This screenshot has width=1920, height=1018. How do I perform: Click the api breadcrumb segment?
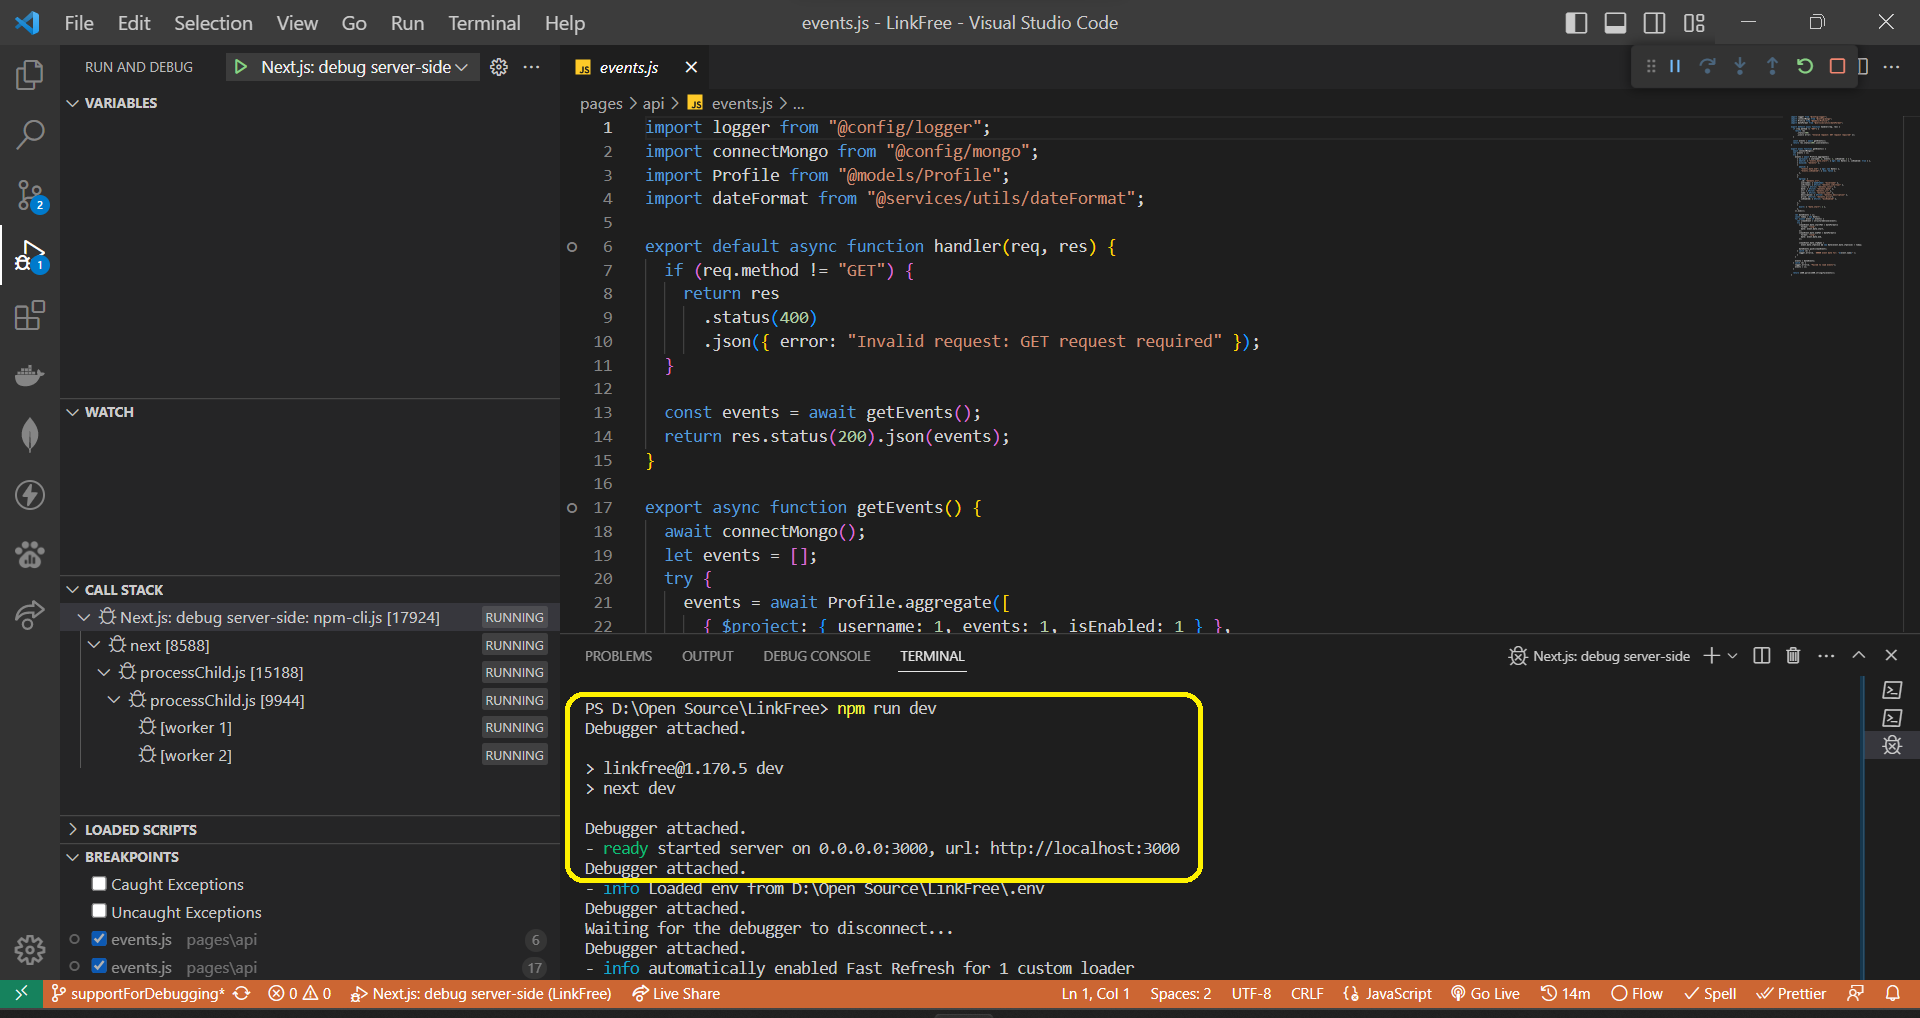pyautogui.click(x=653, y=103)
